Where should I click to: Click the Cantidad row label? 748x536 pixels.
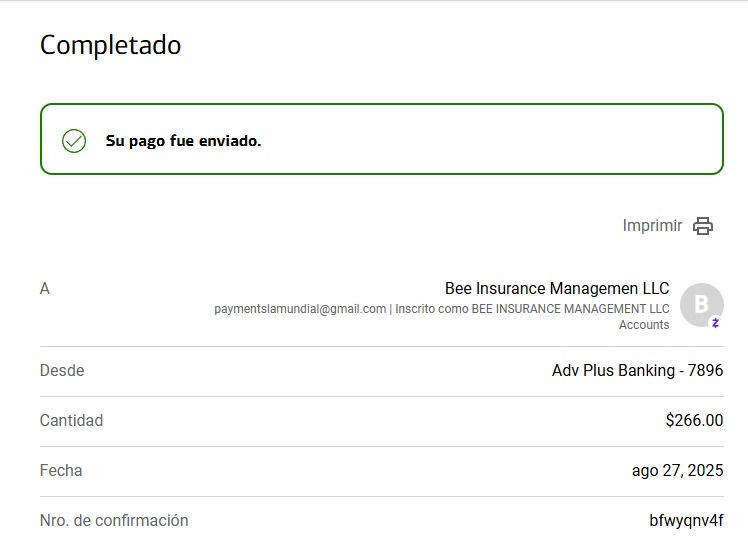point(71,421)
